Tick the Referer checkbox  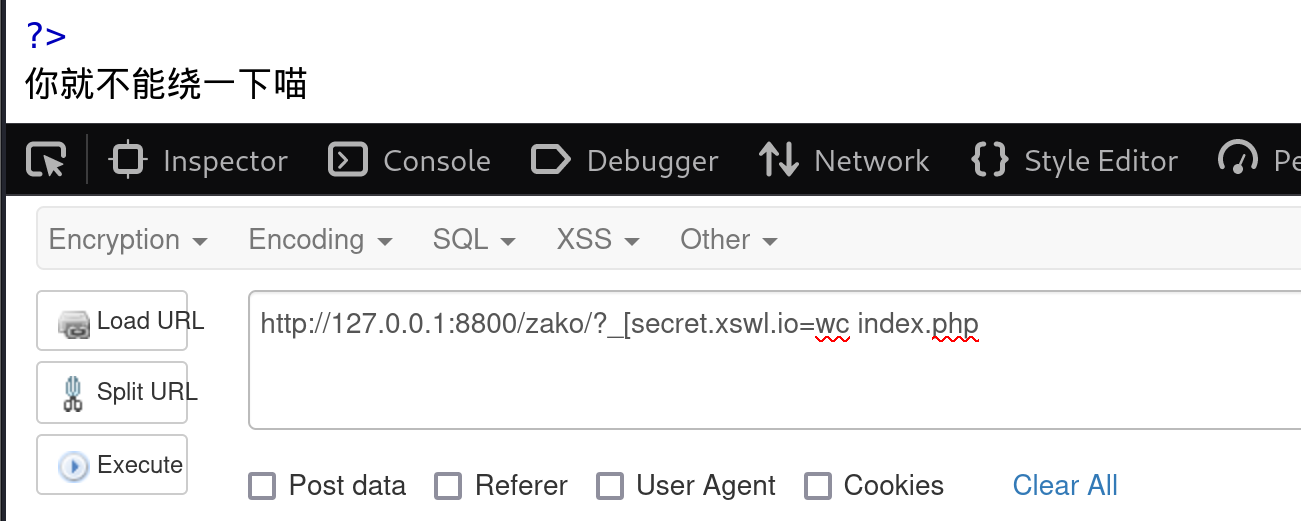448,487
